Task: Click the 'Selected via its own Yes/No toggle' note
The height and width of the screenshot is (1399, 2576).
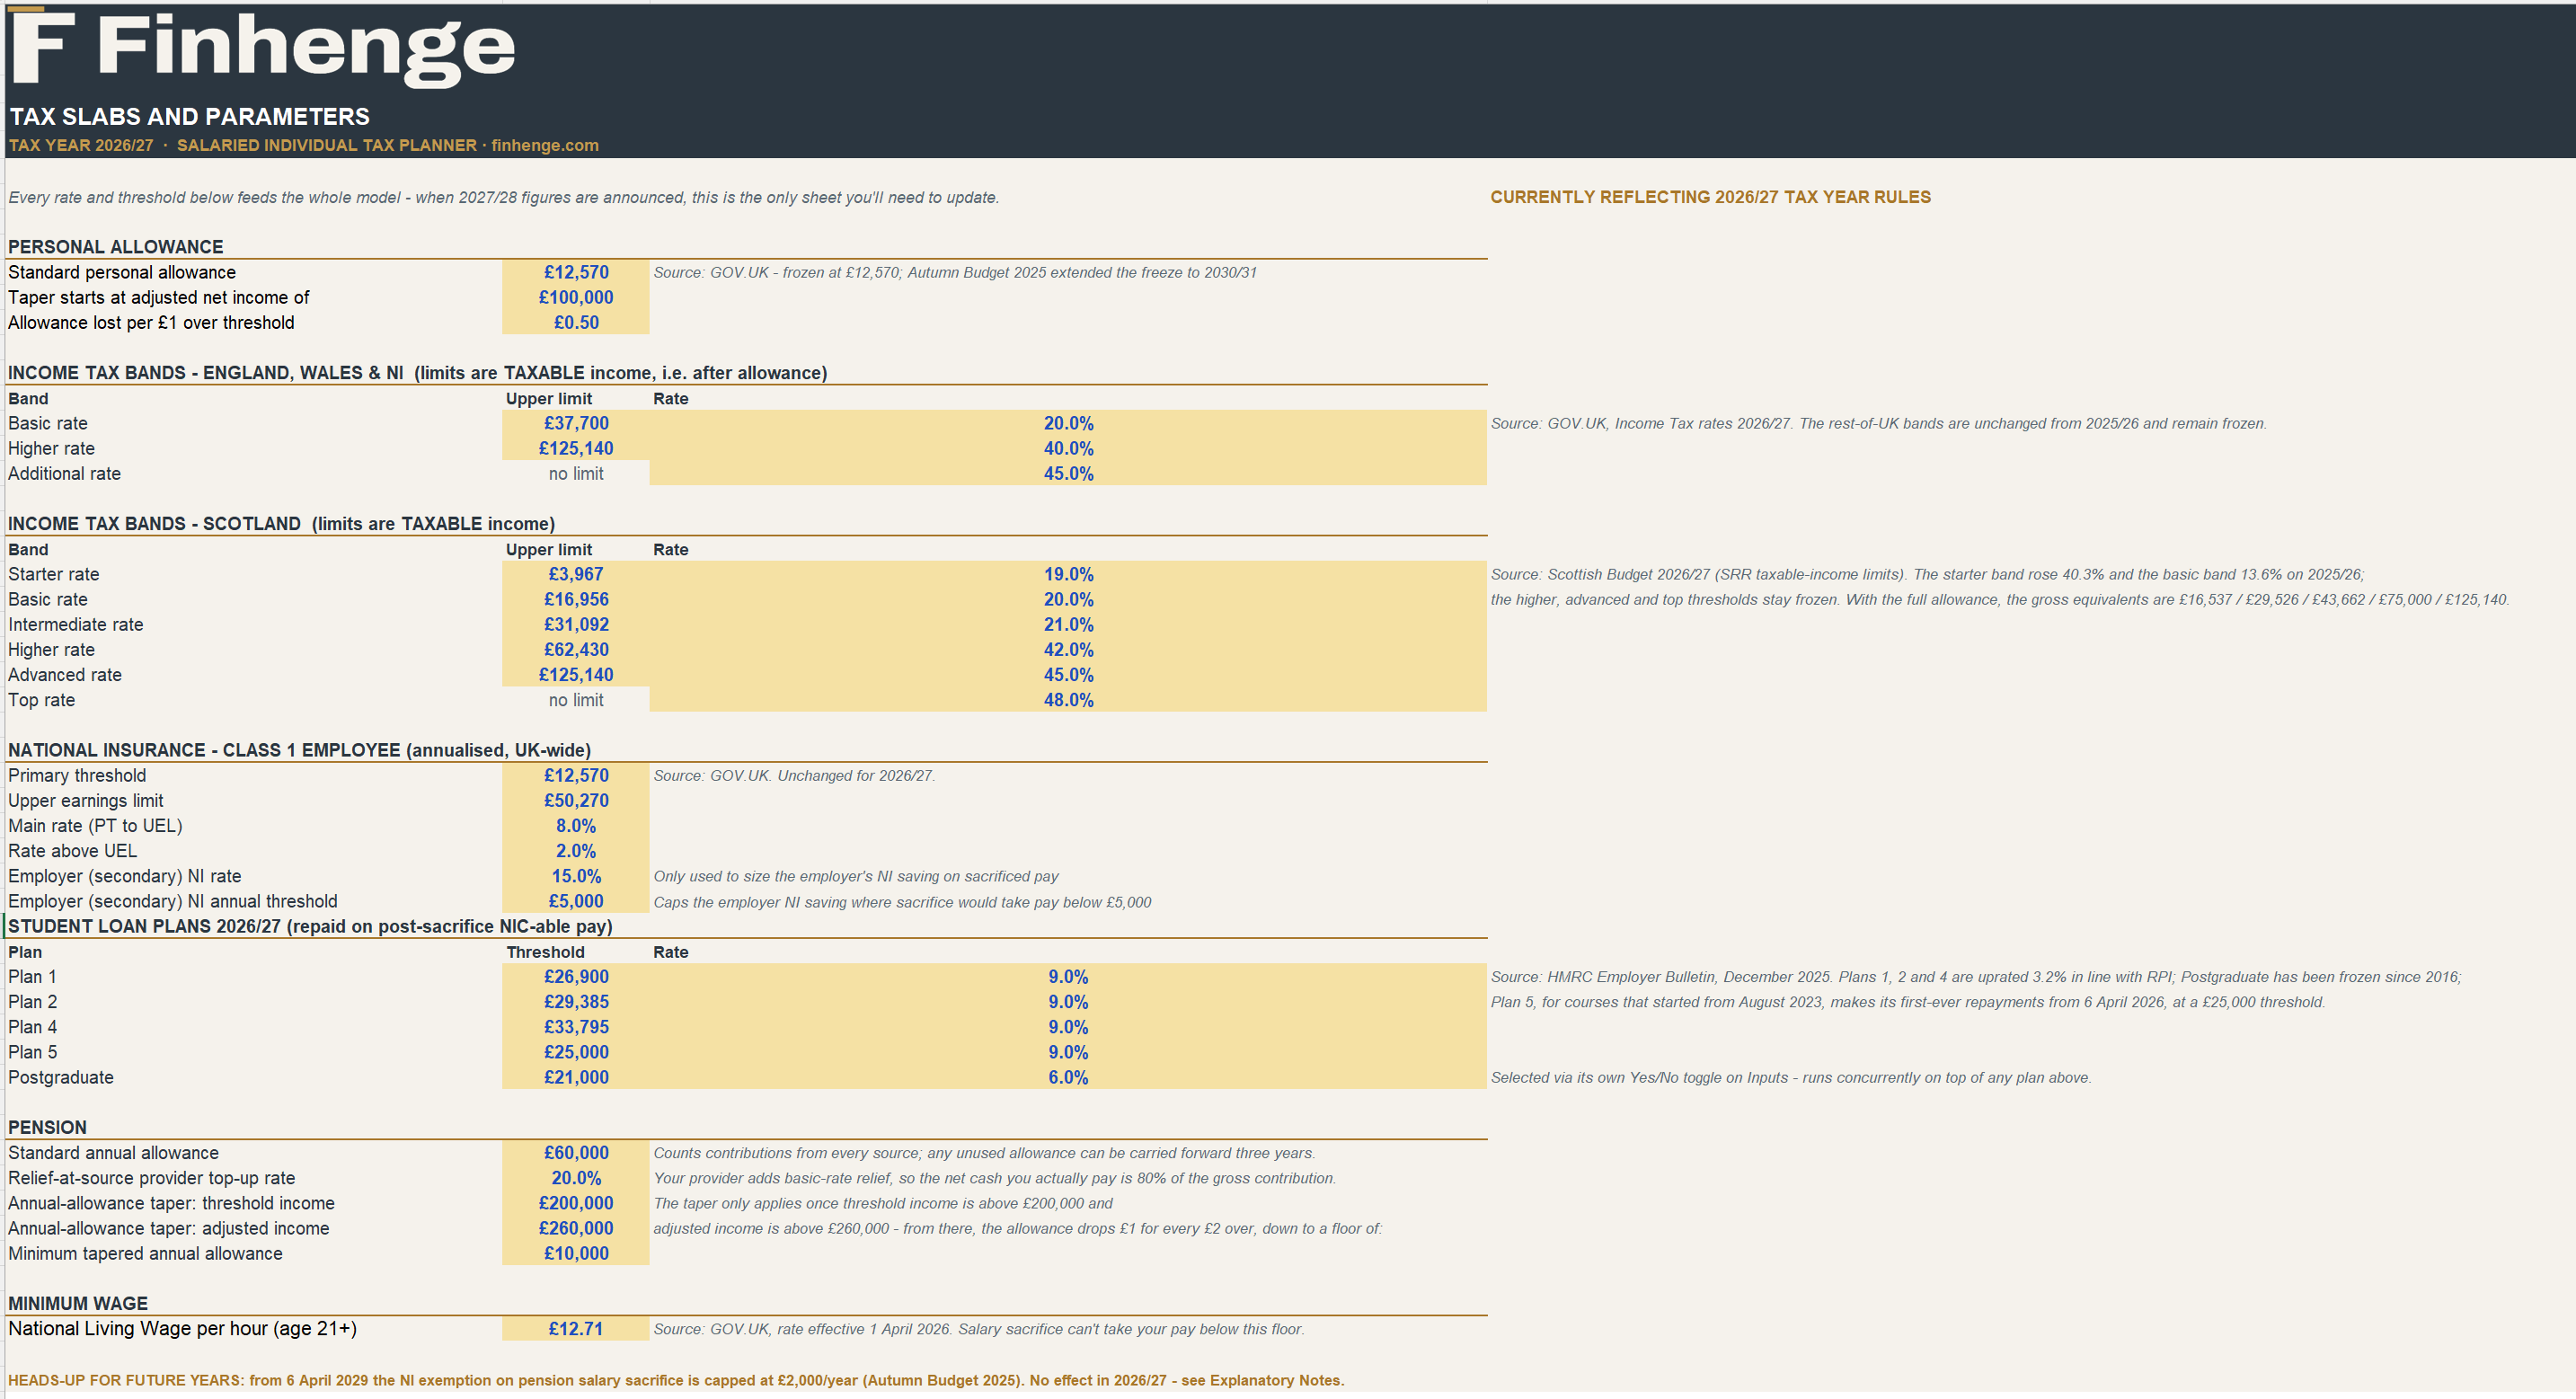Action: [1790, 1077]
